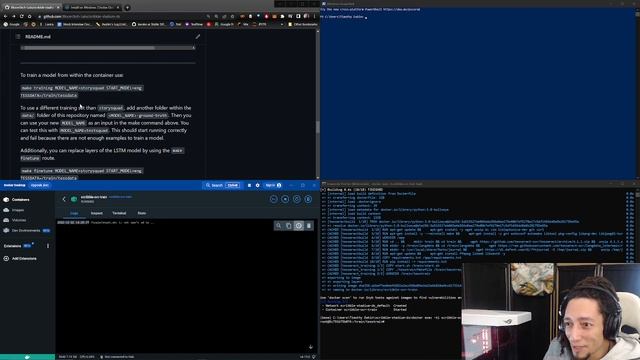640x360 pixels.
Task: Open Other bookmarks folder
Action: (x=302, y=24)
